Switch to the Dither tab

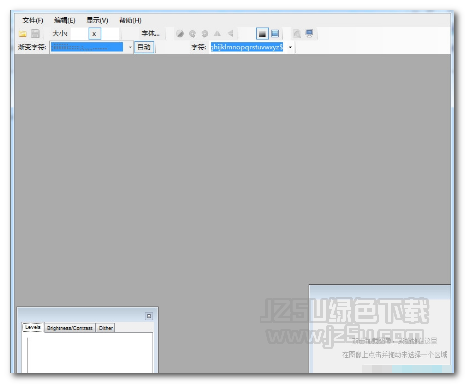tap(106, 328)
